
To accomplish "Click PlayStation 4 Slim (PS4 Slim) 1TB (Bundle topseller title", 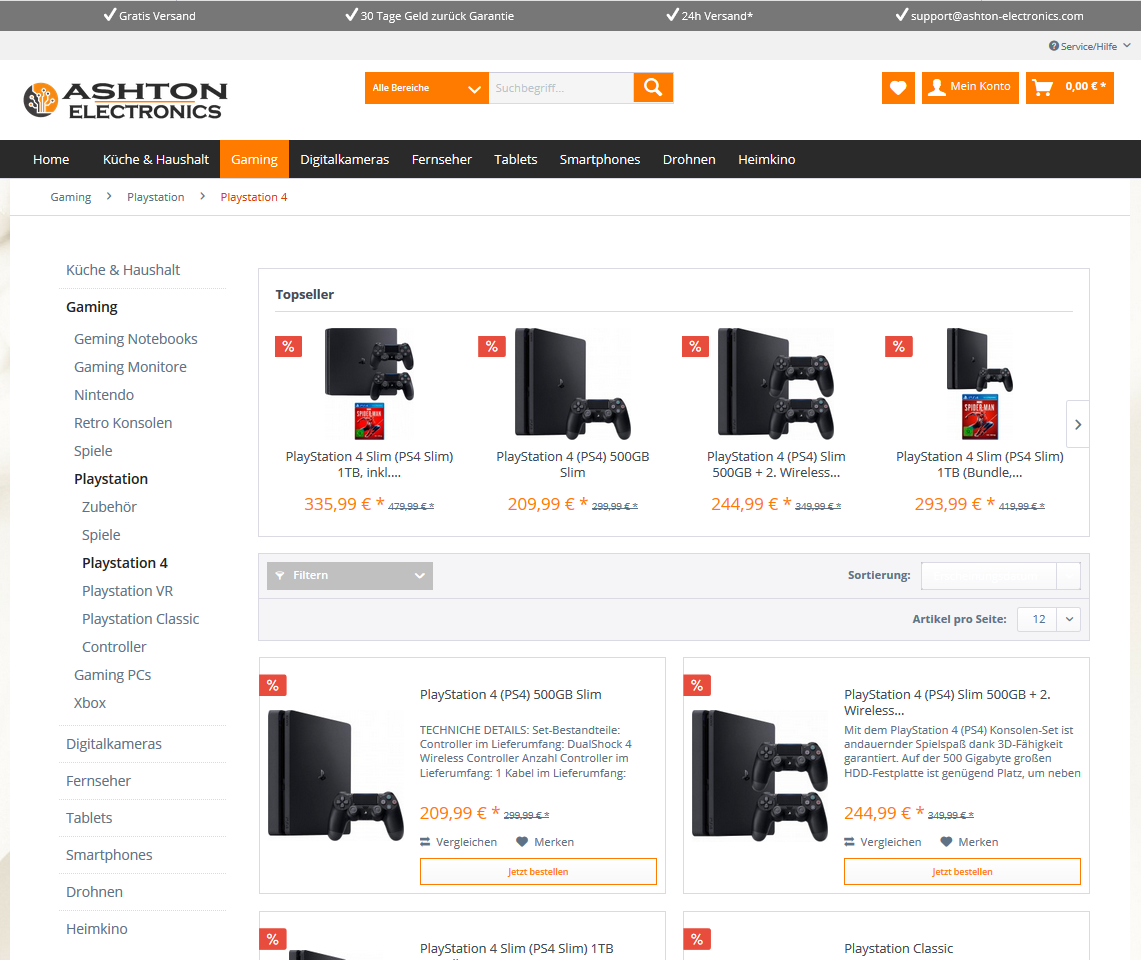I will tap(979, 464).
